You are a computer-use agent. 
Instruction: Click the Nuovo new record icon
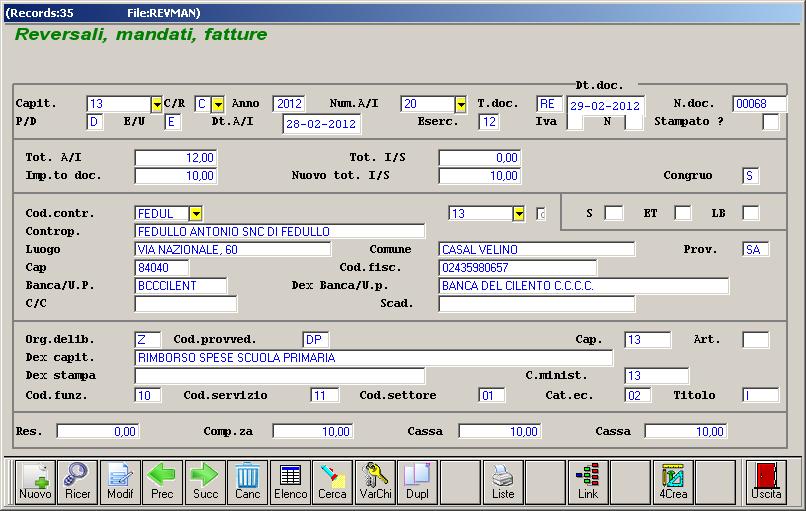35,482
